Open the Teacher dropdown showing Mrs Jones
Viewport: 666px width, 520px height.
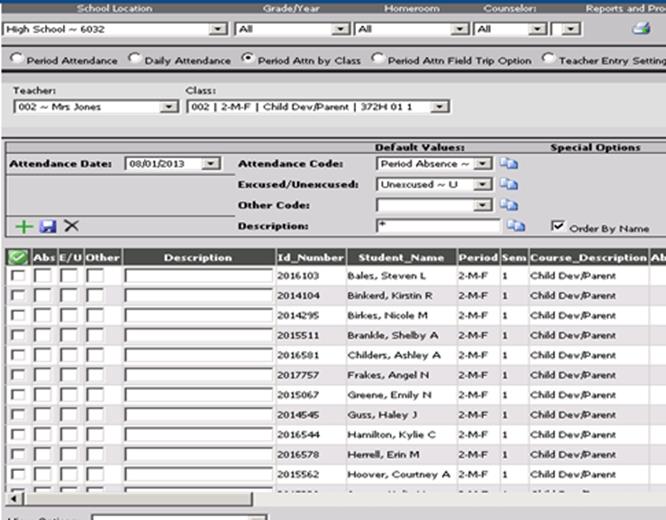pos(169,107)
